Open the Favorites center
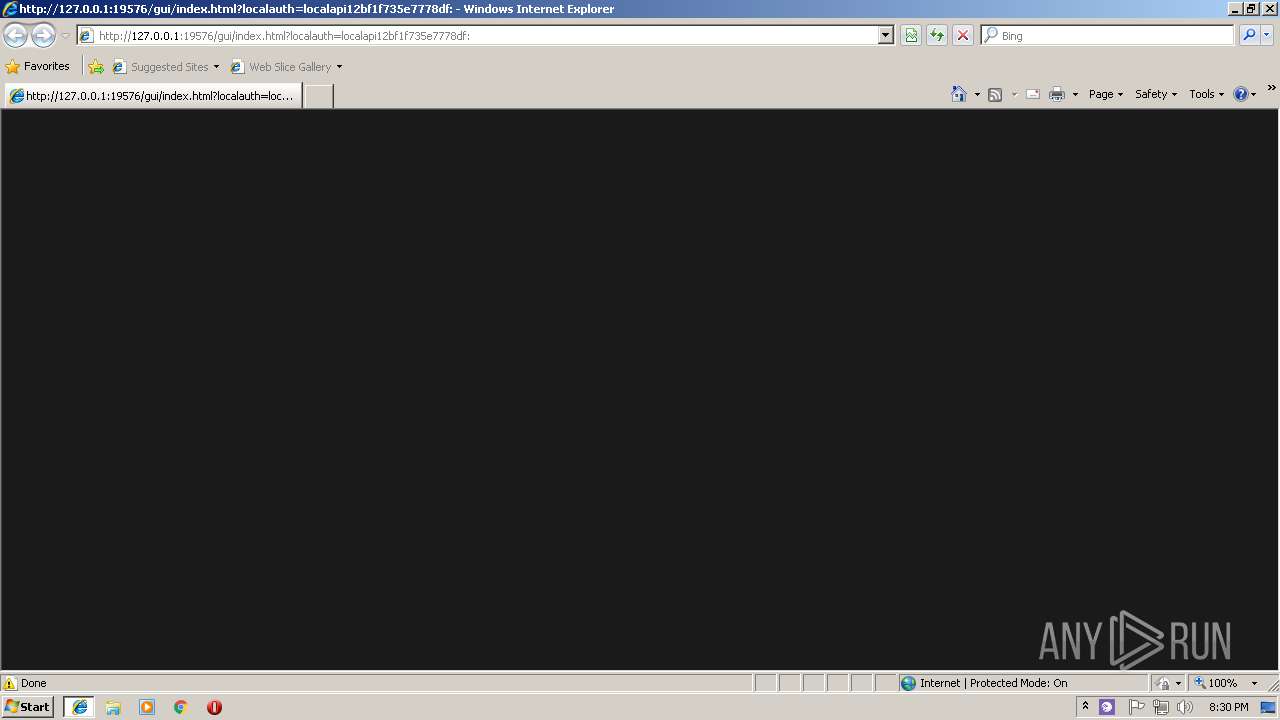 click(38, 66)
